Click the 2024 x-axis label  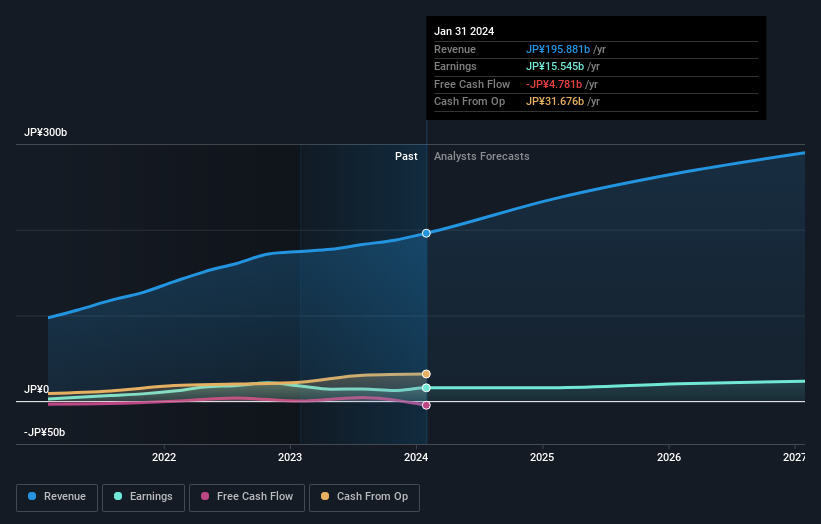(416, 457)
